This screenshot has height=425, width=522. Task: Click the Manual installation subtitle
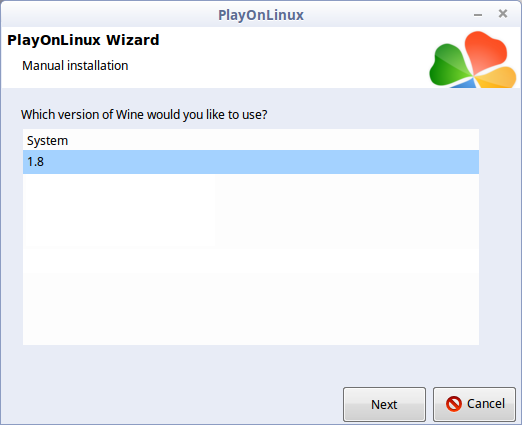[75, 66]
